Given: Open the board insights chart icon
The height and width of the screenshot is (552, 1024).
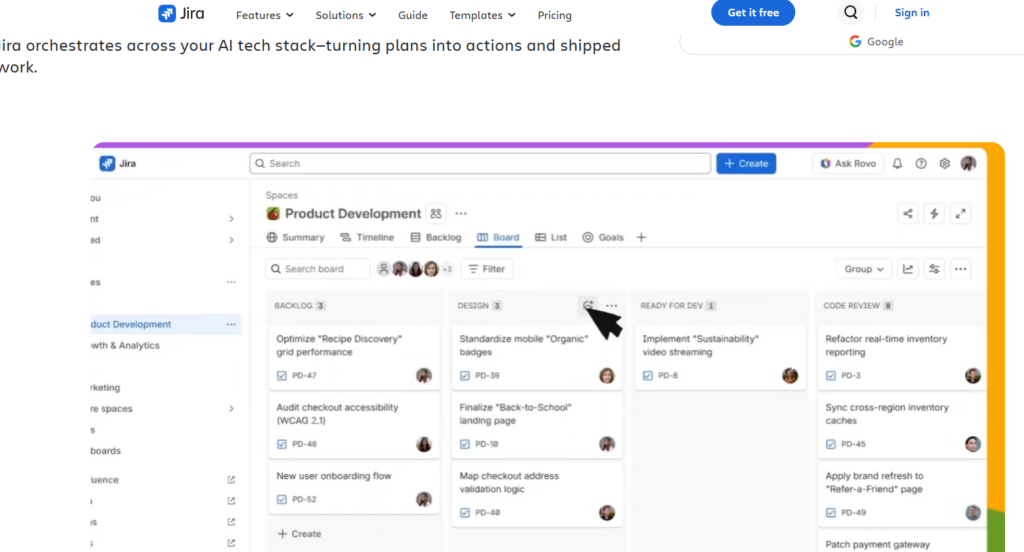Looking at the screenshot, I should 908,269.
